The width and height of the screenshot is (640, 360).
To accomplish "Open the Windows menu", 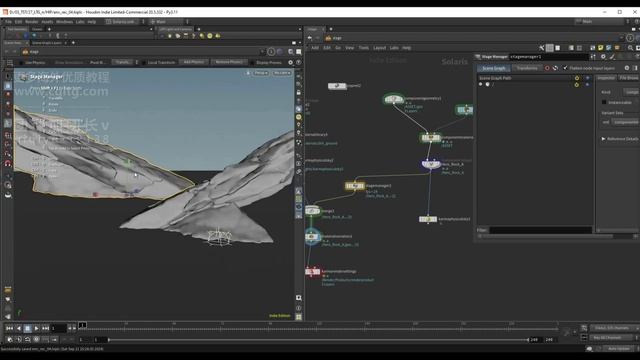I will pyautogui.click(x=64, y=22).
